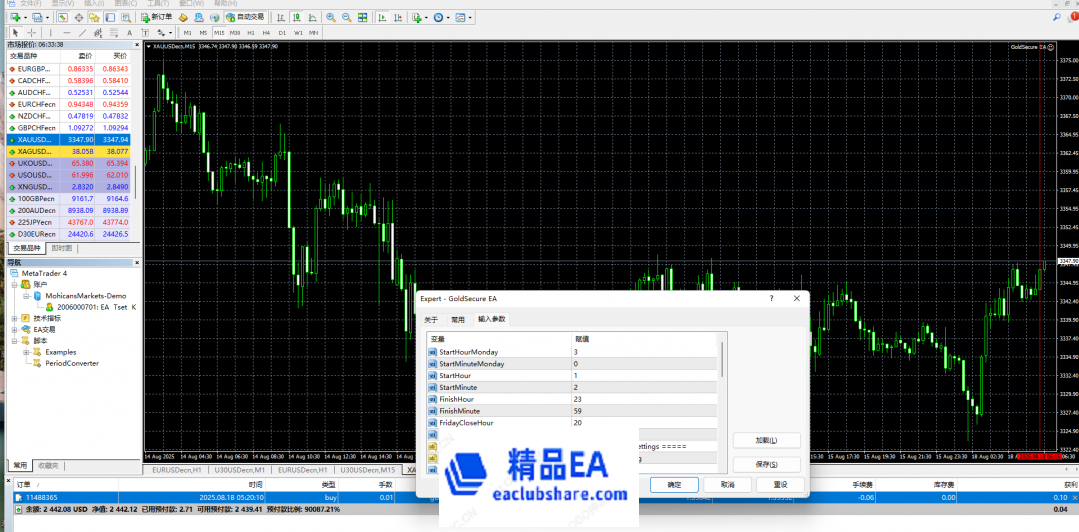The height and width of the screenshot is (532, 1079).
Task: Toggle the Navigator folder-star icon
Action: pyautogui.click(x=95, y=17)
